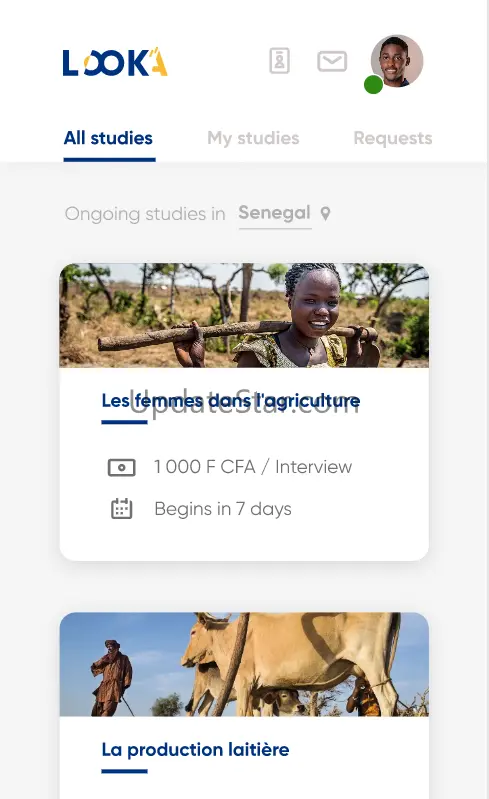This screenshot has width=489, height=799.
Task: Select the woman farmer study image
Action: point(244,315)
